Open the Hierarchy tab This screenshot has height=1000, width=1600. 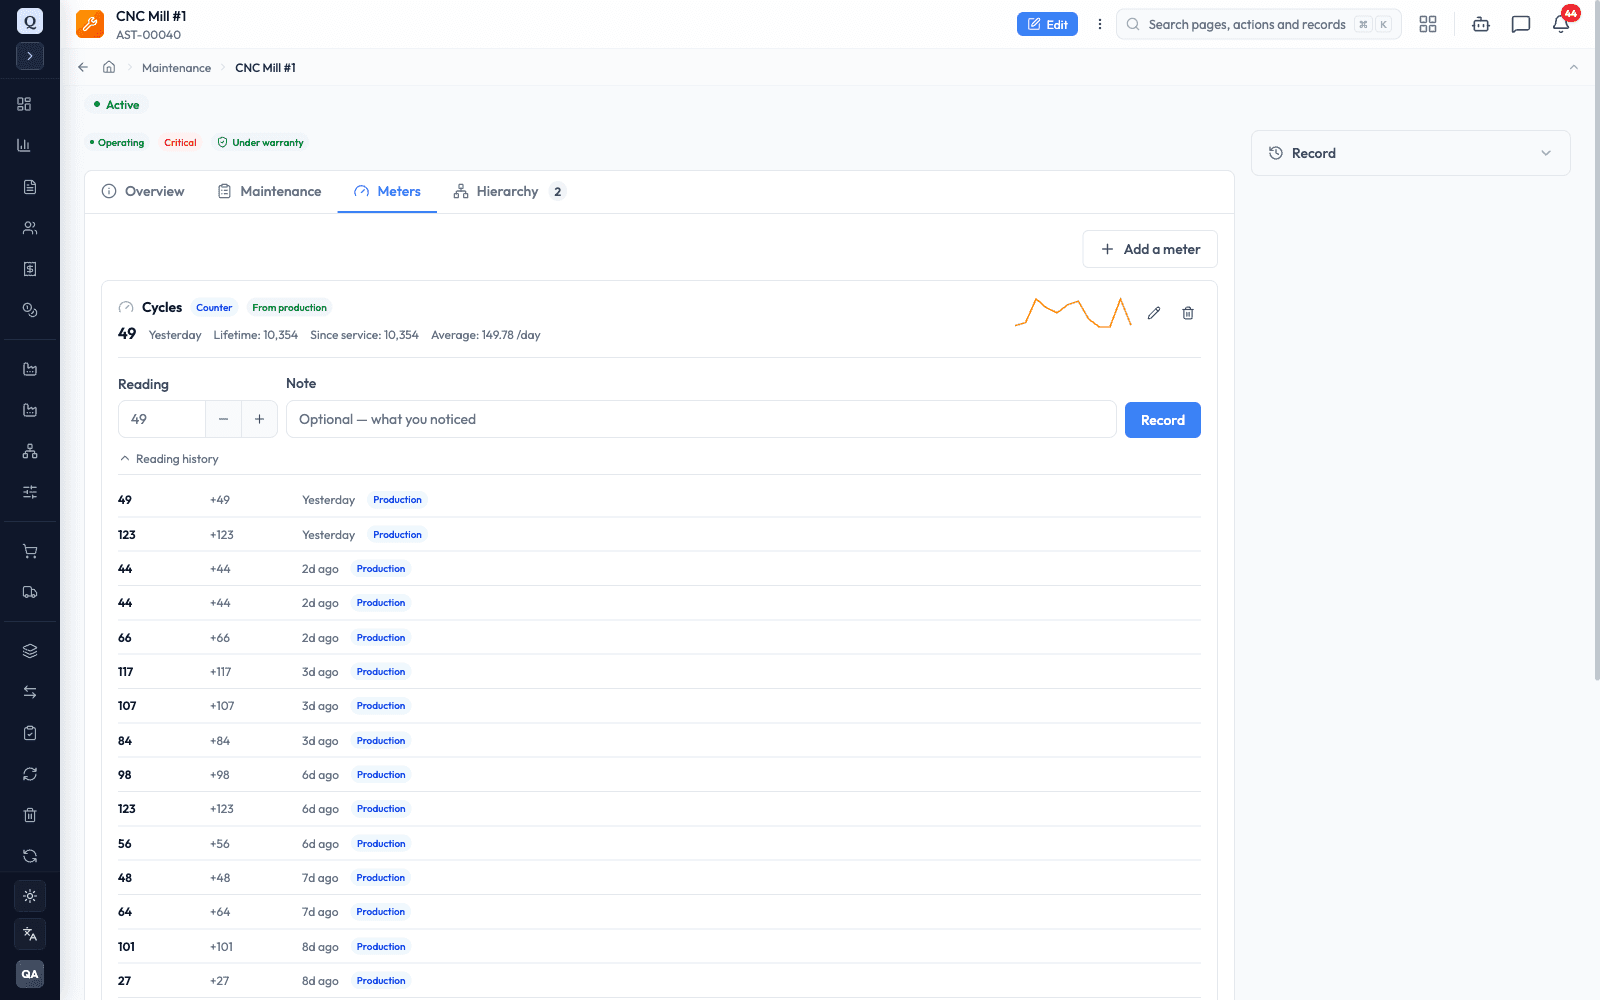pyautogui.click(x=510, y=191)
